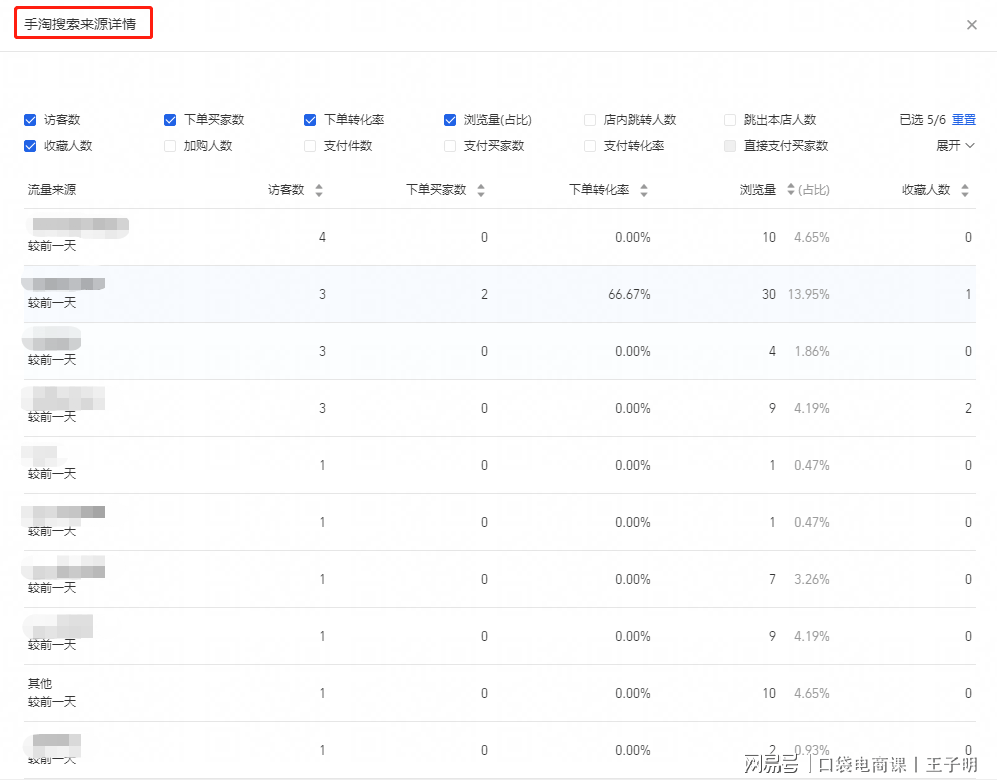The width and height of the screenshot is (997, 784).
Task: Sort by 收藏人数 sort icon
Action: click(x=965, y=190)
